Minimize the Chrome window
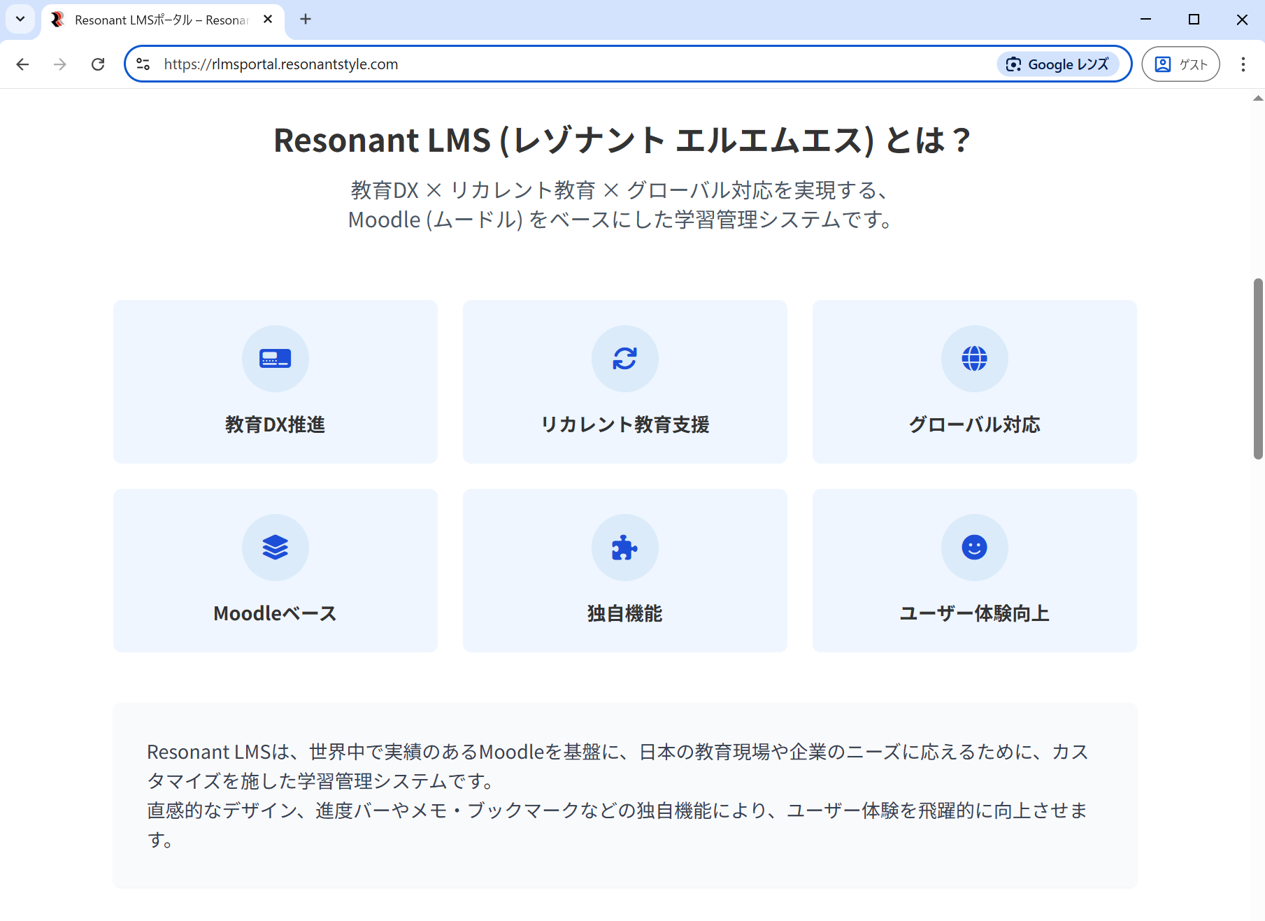1265x921 pixels. pyautogui.click(x=1146, y=19)
